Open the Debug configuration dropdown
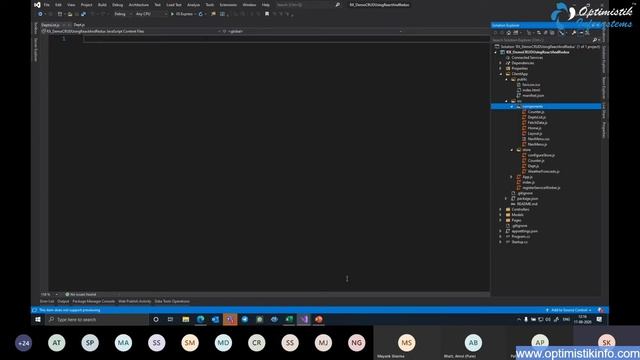The image size is (640, 360). (x=122, y=14)
